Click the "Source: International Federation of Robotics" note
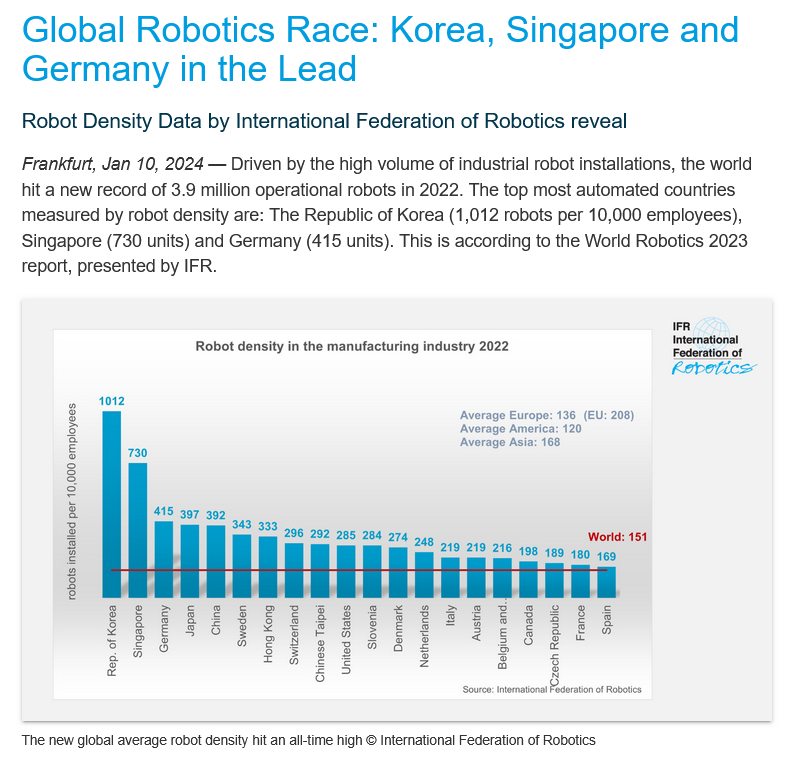Screen dimensions: 791x760 (552, 689)
